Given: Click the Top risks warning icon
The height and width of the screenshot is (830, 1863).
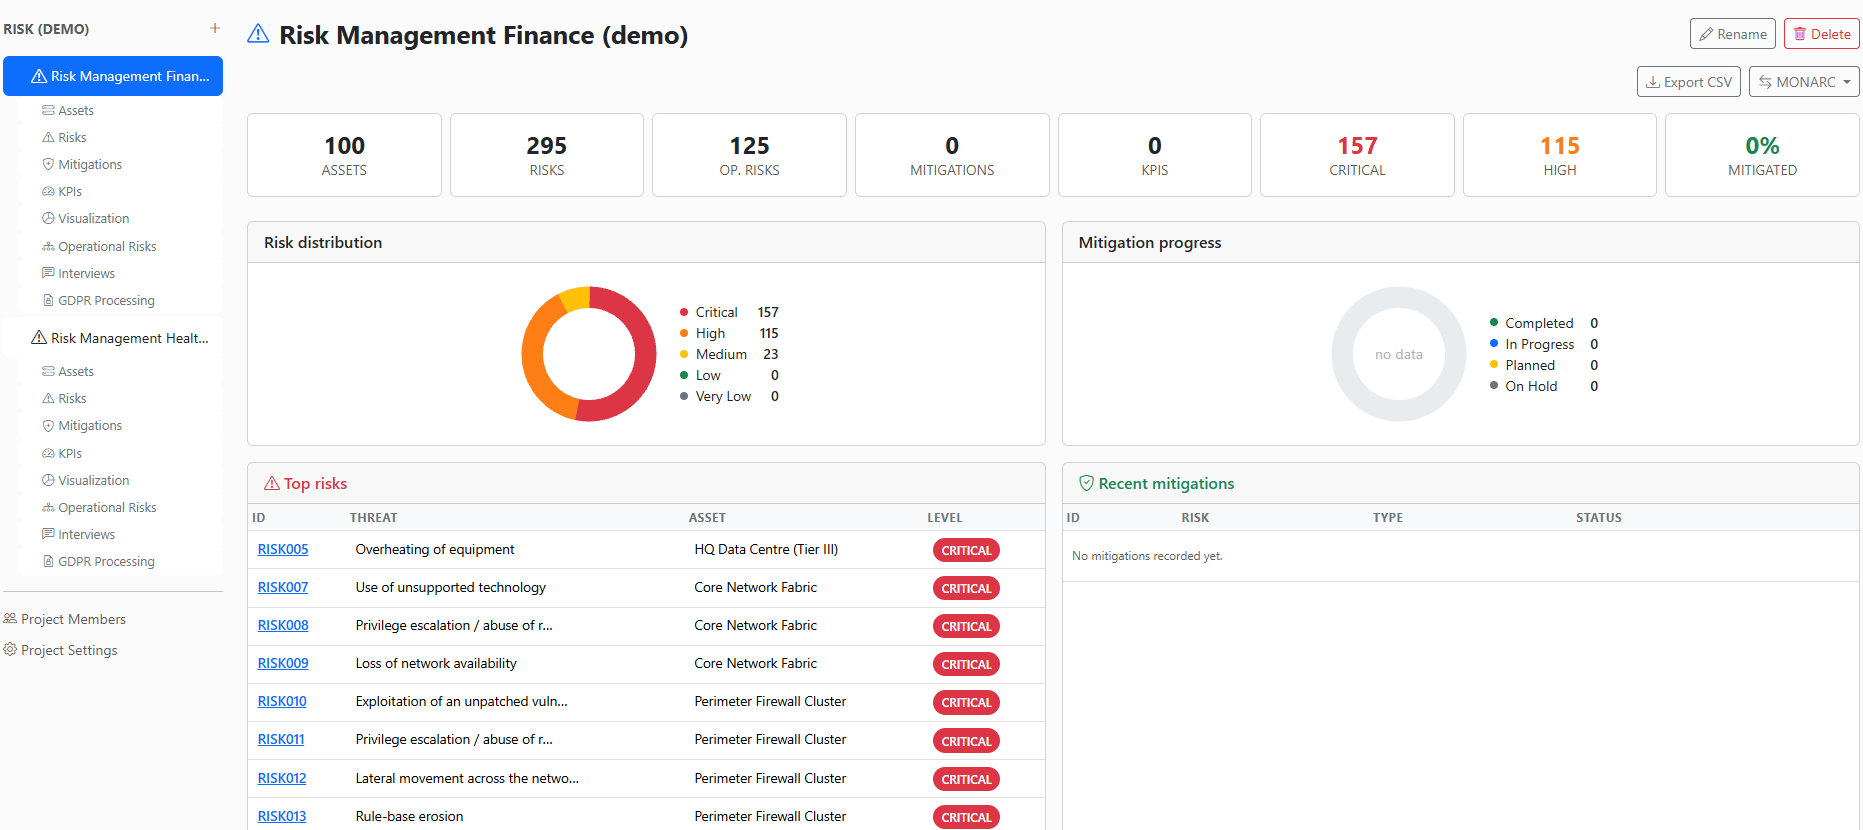Looking at the screenshot, I should pyautogui.click(x=272, y=483).
